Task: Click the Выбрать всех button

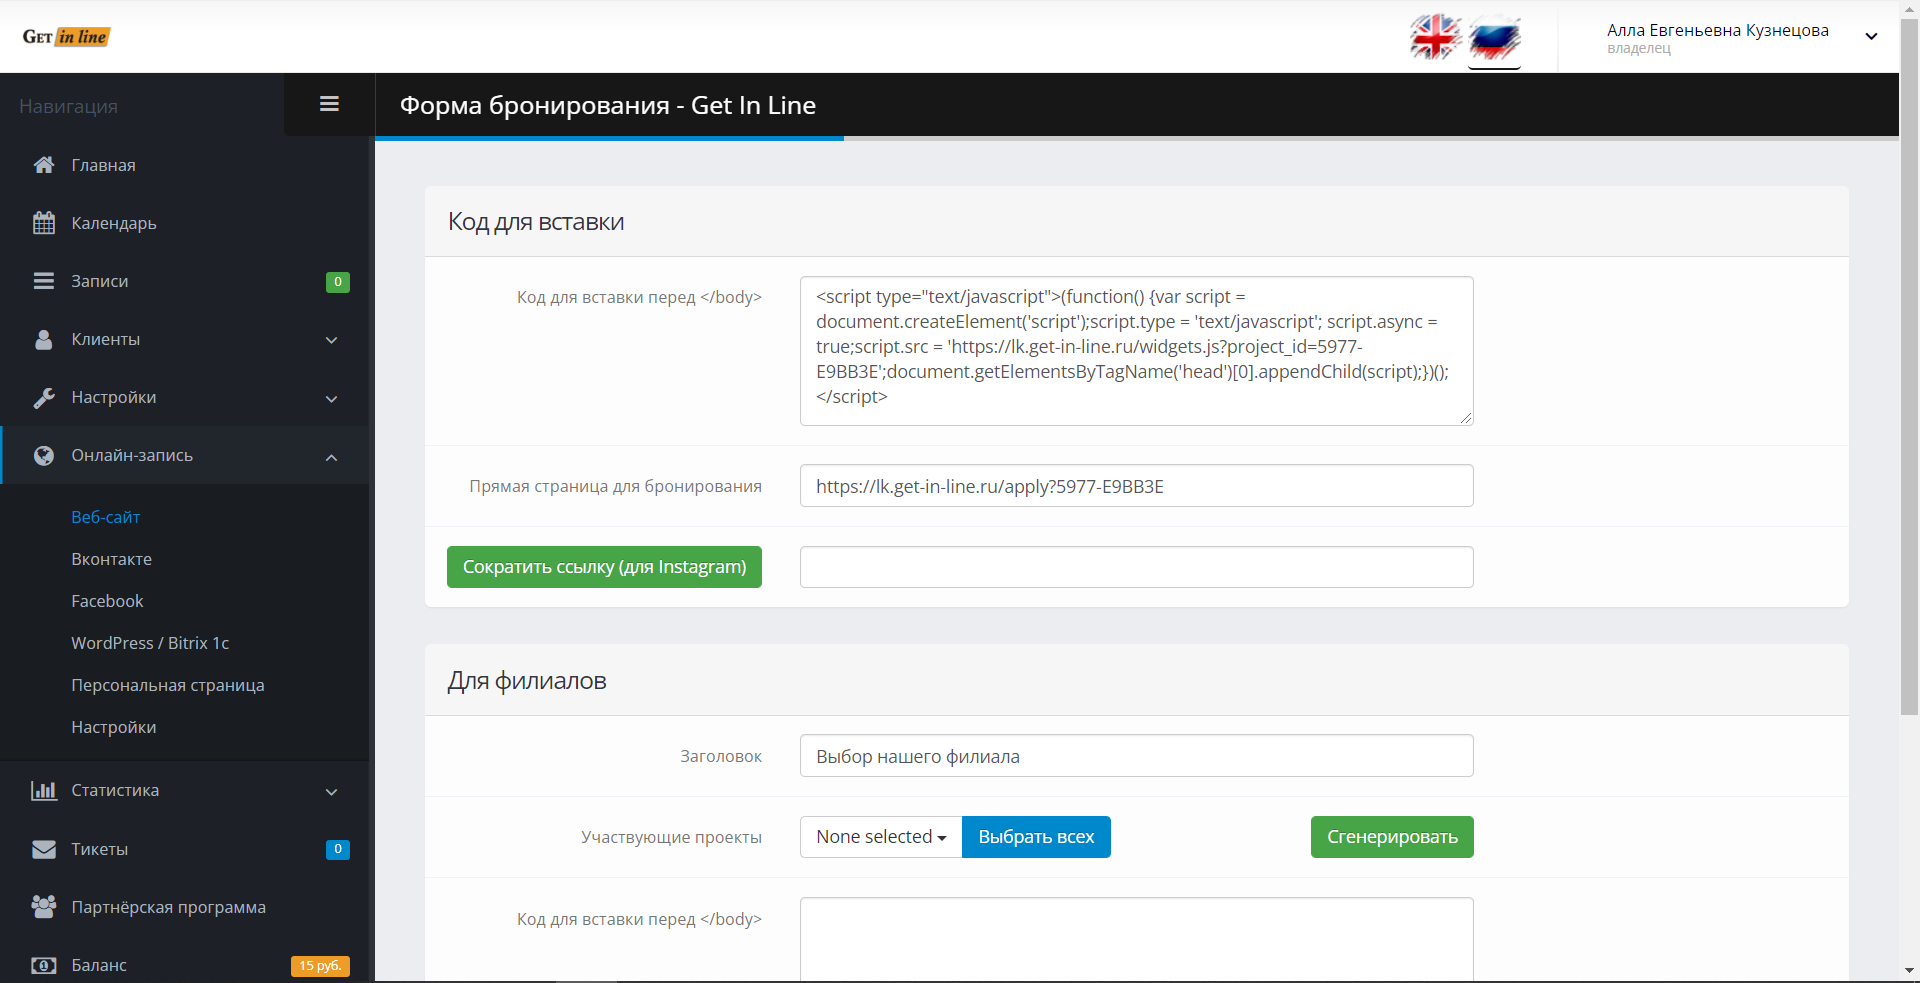Action: pos(1036,837)
